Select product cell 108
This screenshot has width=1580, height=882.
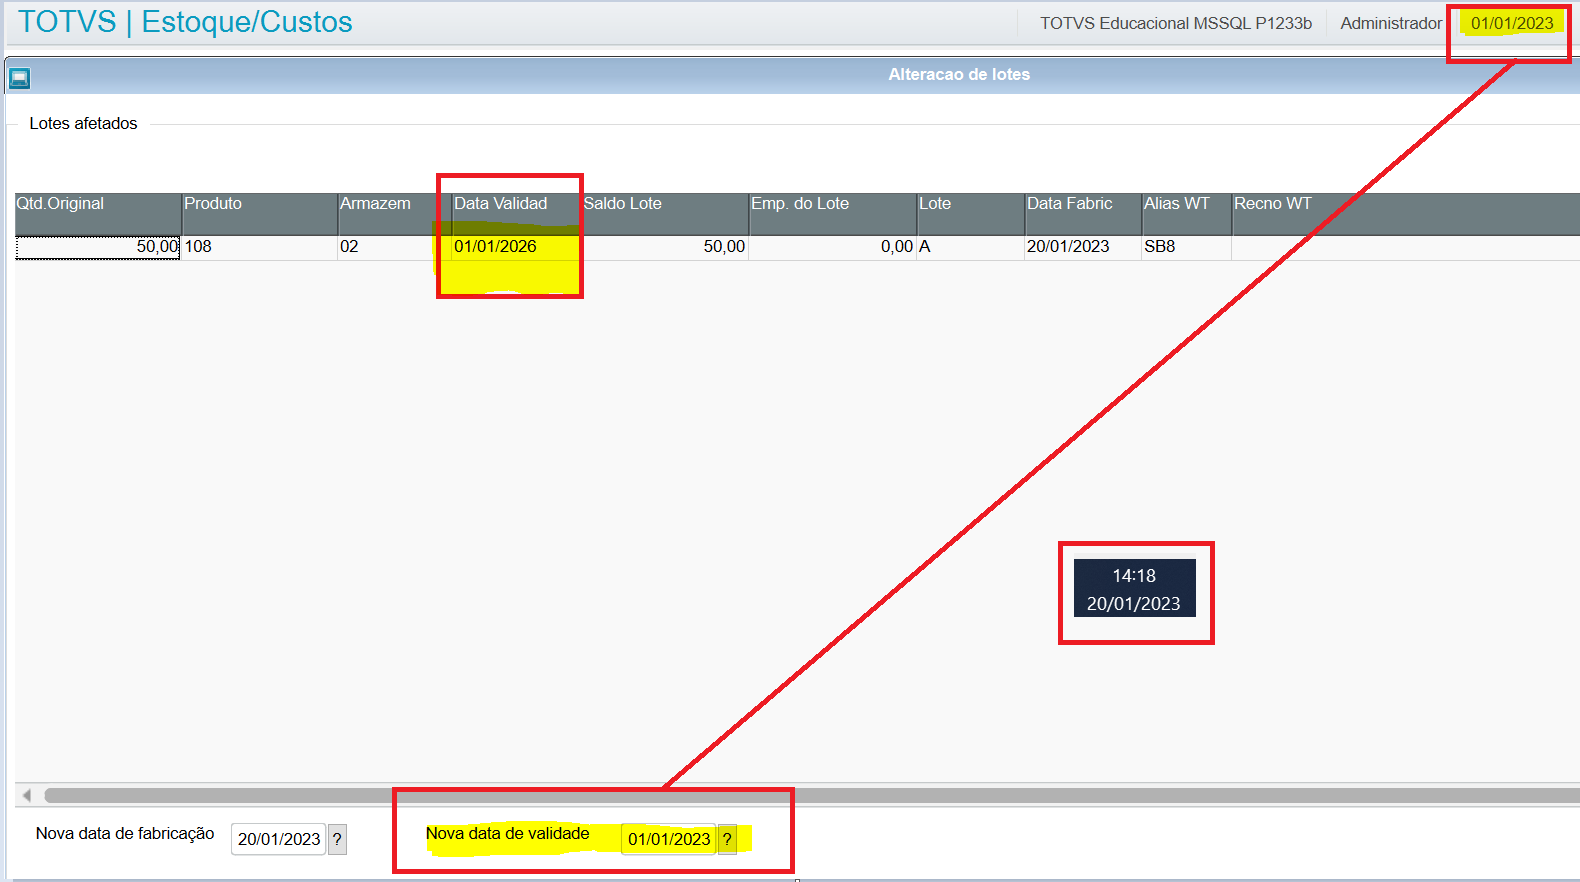click(x=260, y=247)
